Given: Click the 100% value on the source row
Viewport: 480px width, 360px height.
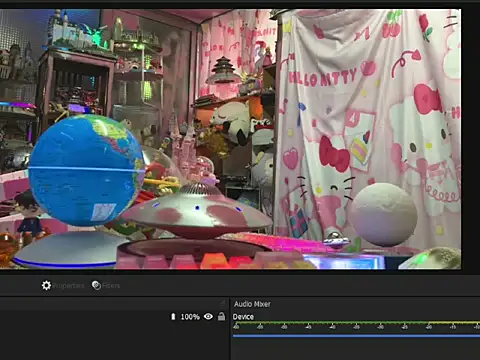Looking at the screenshot, I should click(x=190, y=317).
